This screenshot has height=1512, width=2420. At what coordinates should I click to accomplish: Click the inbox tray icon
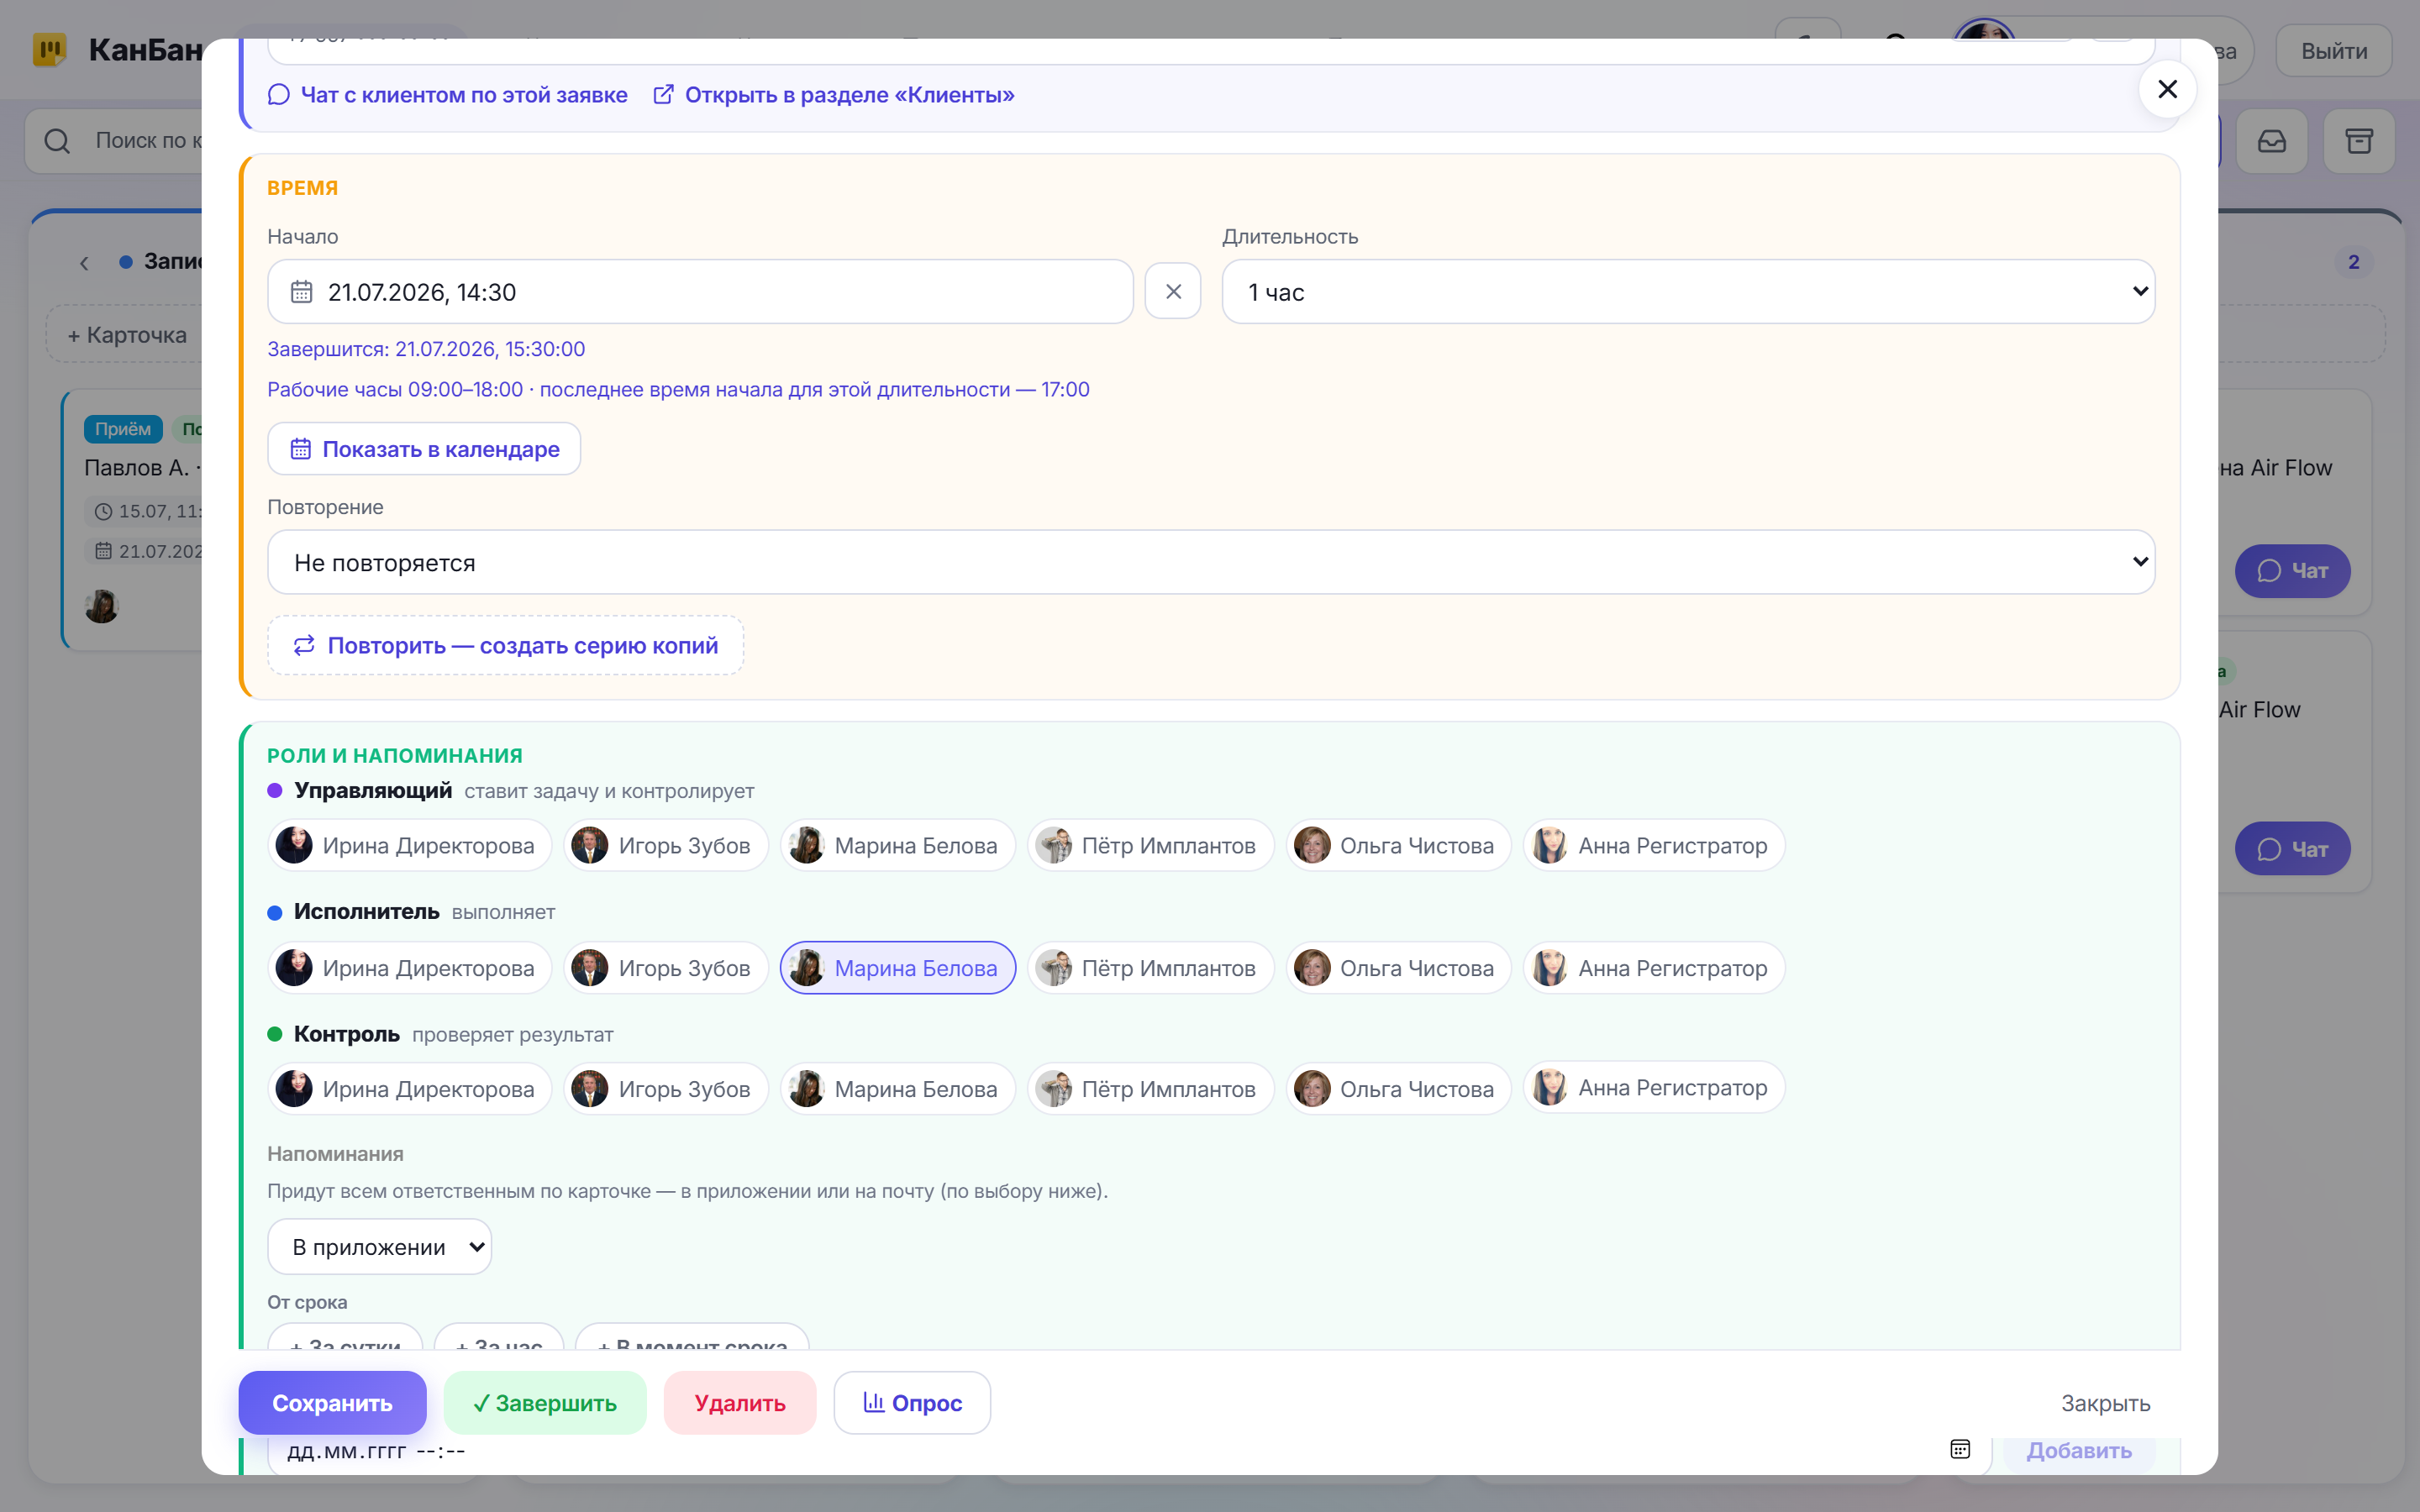point(2271,141)
